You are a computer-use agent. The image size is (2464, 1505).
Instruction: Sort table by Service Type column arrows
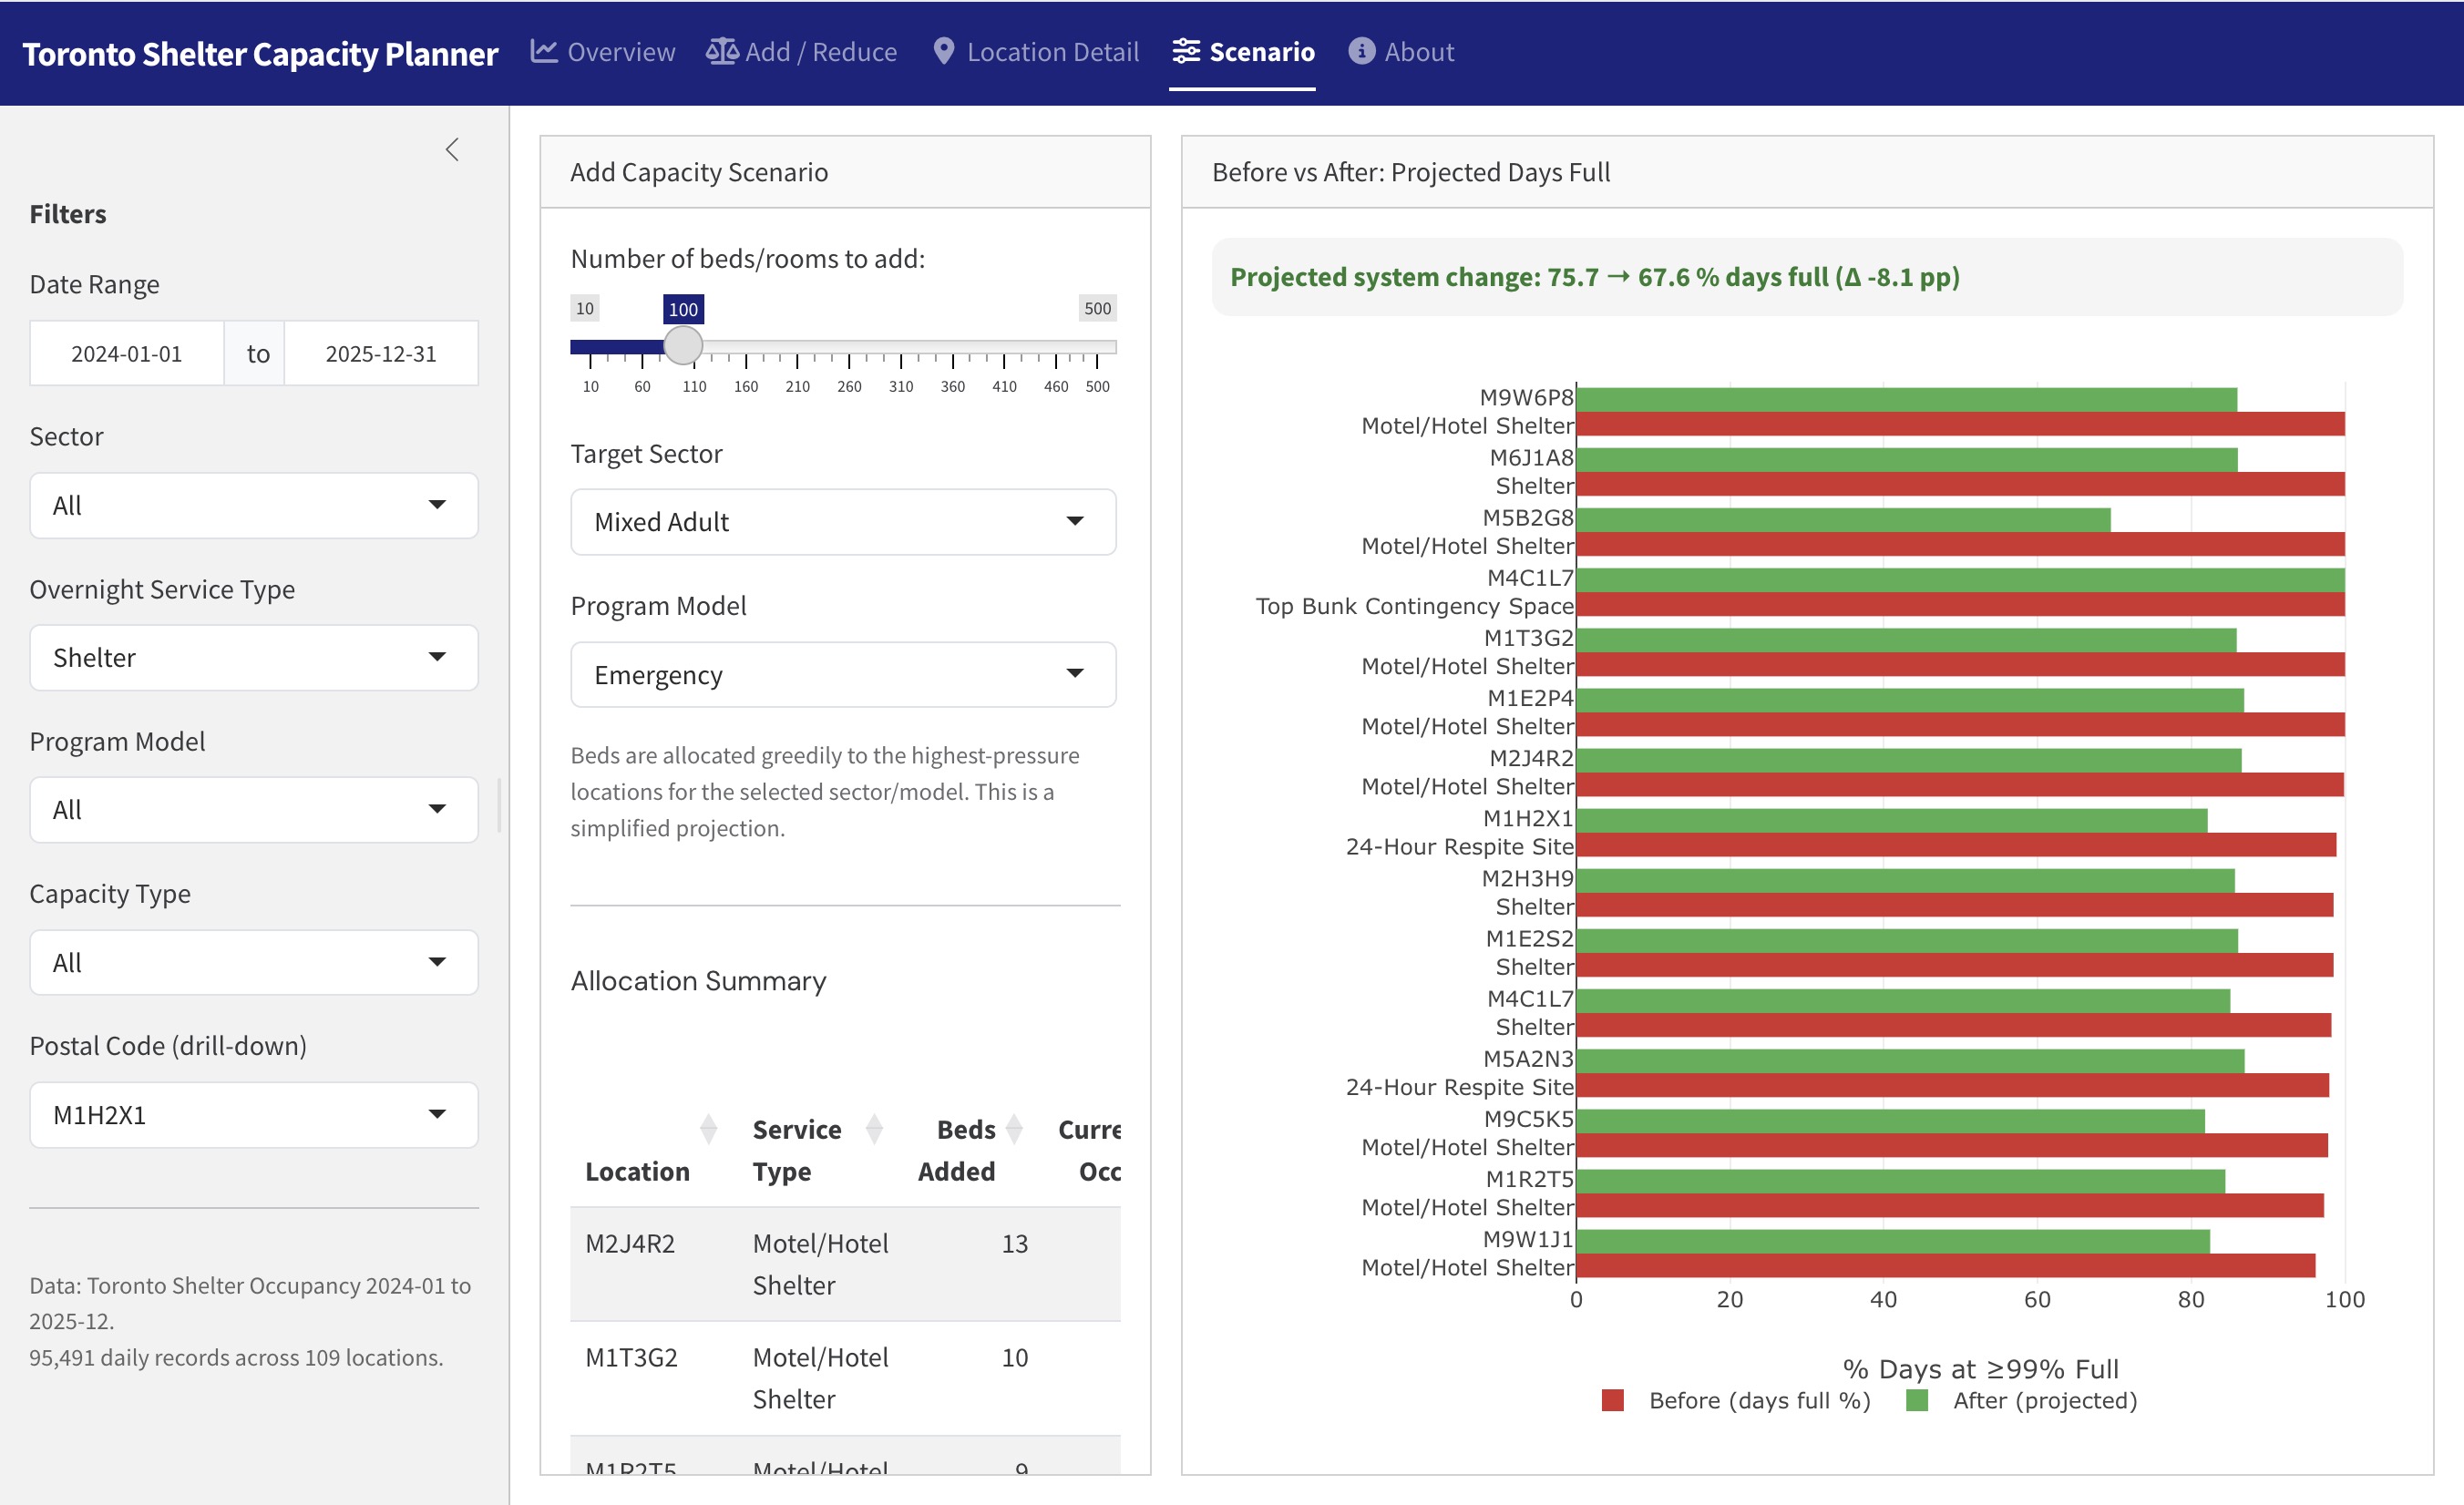[874, 1129]
